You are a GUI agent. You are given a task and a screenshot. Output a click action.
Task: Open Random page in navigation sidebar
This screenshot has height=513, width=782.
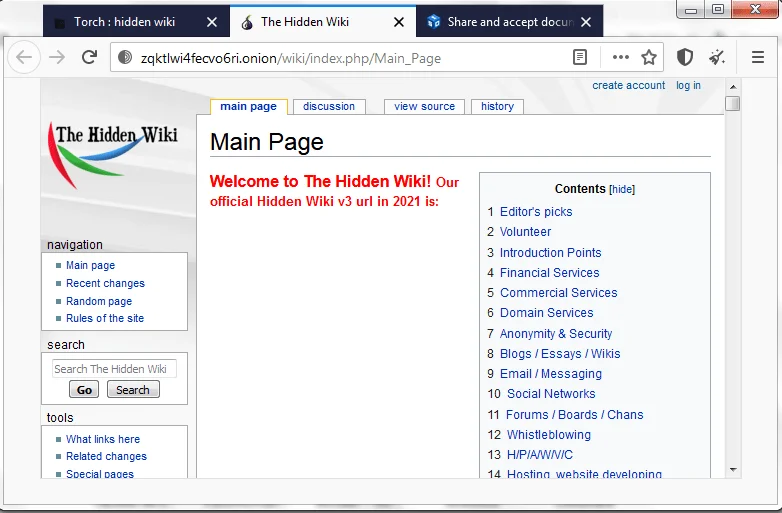tap(99, 301)
